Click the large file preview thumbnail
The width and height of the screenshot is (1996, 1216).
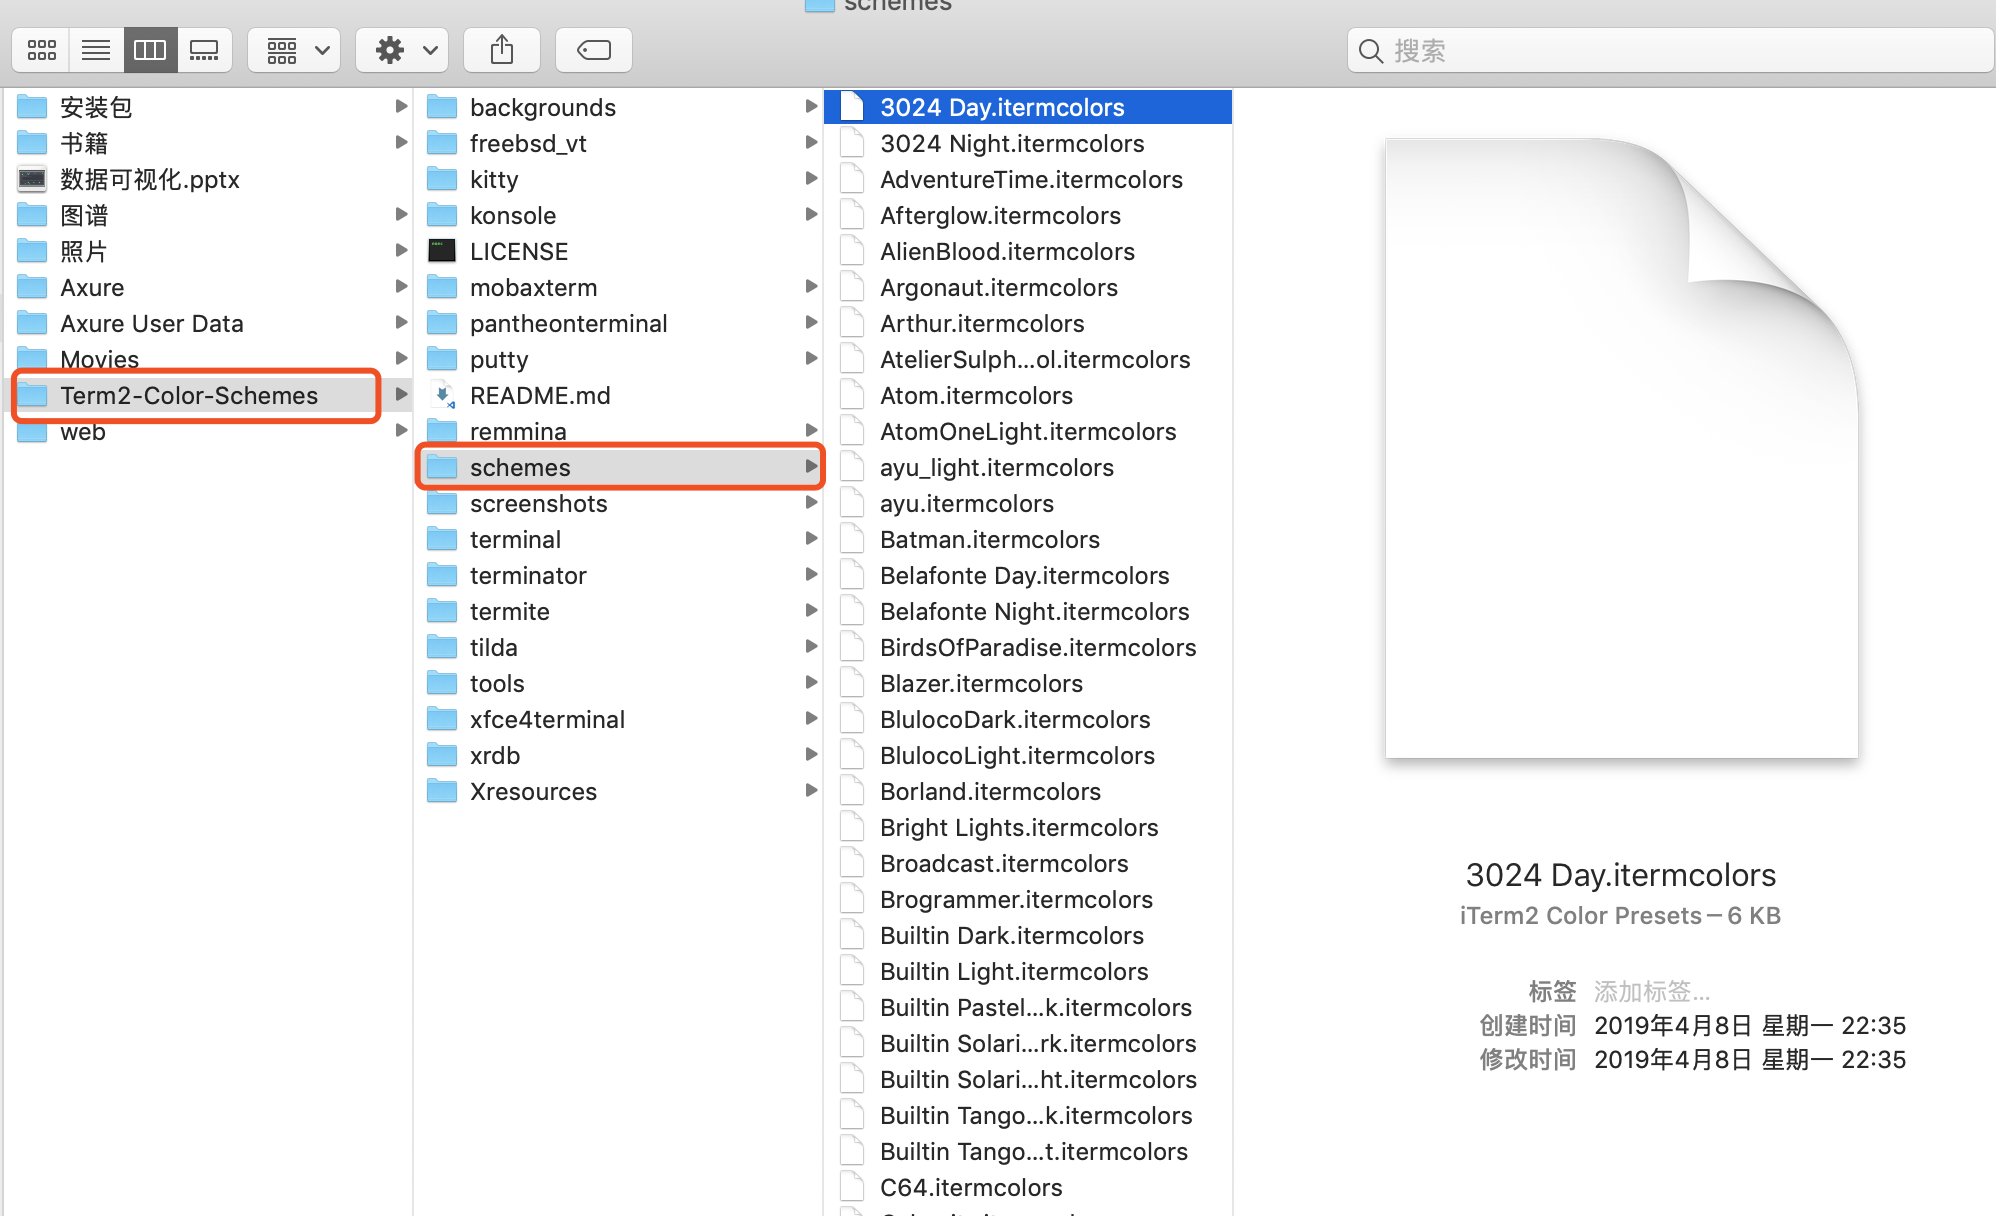pyautogui.click(x=1621, y=448)
